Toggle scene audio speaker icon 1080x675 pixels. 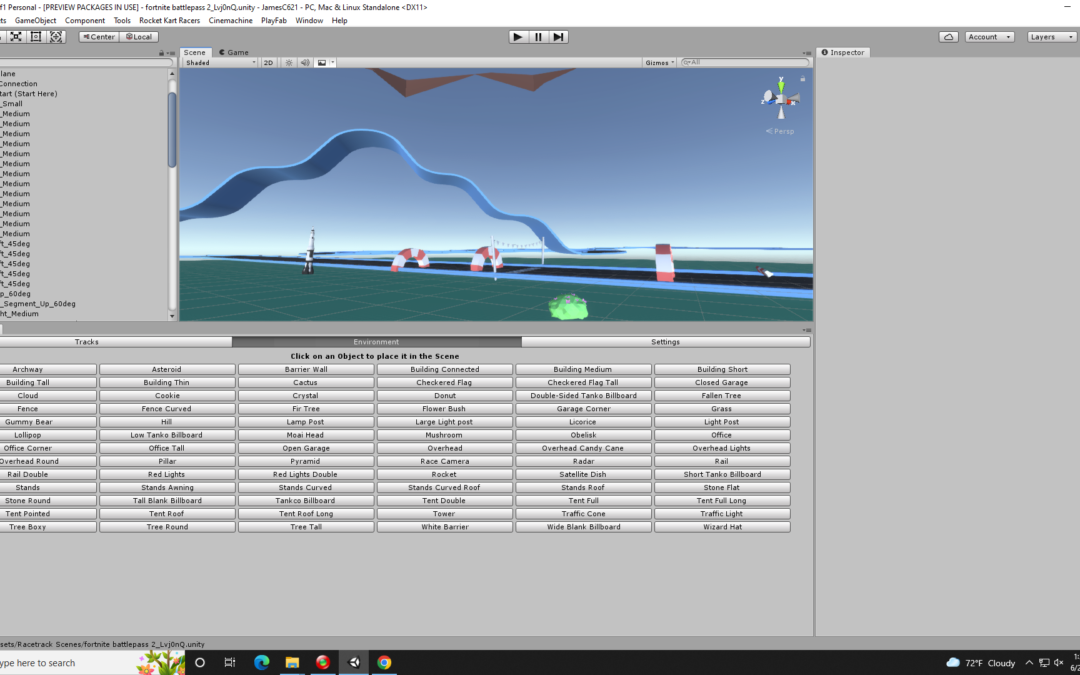pos(305,63)
